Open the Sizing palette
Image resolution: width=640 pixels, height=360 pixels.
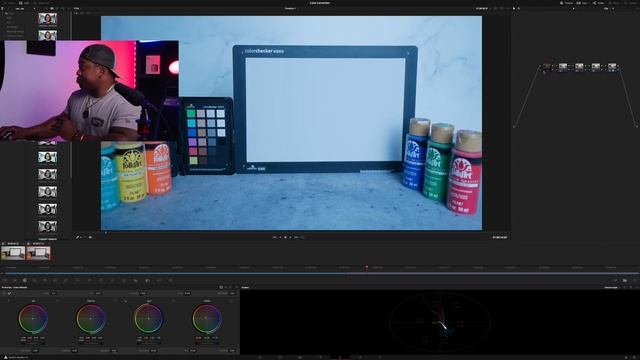click(158, 280)
